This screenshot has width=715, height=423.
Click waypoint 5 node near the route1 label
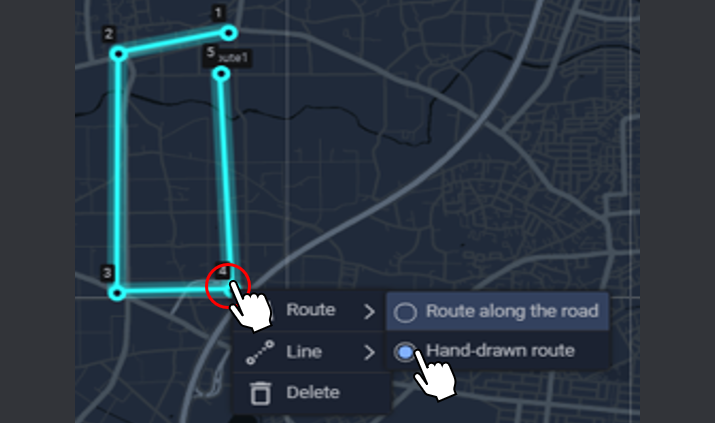pos(221,73)
